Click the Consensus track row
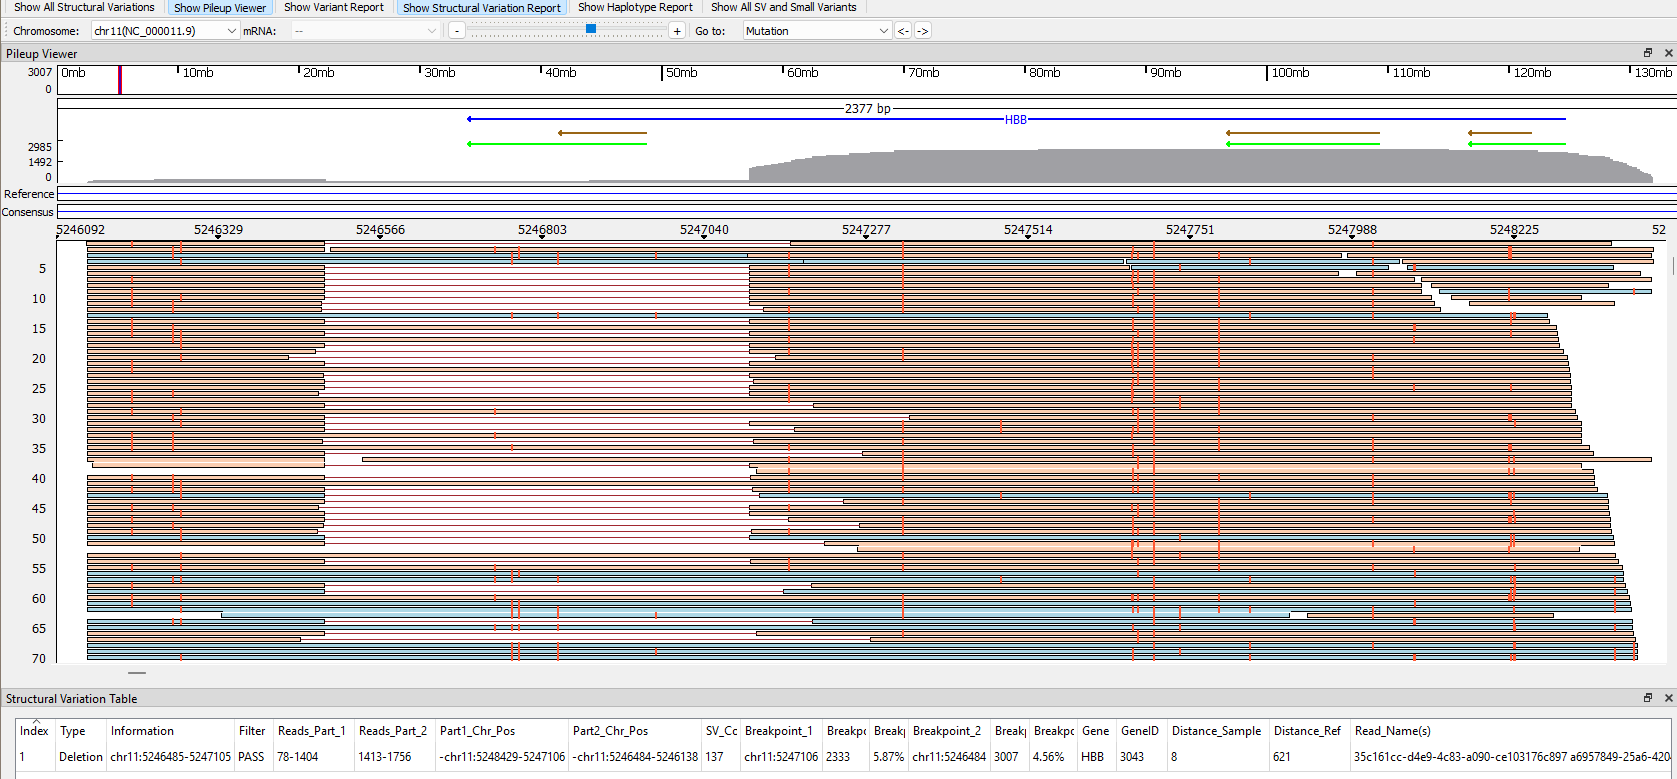Screen dimensions: 1677x779 tap(866, 212)
